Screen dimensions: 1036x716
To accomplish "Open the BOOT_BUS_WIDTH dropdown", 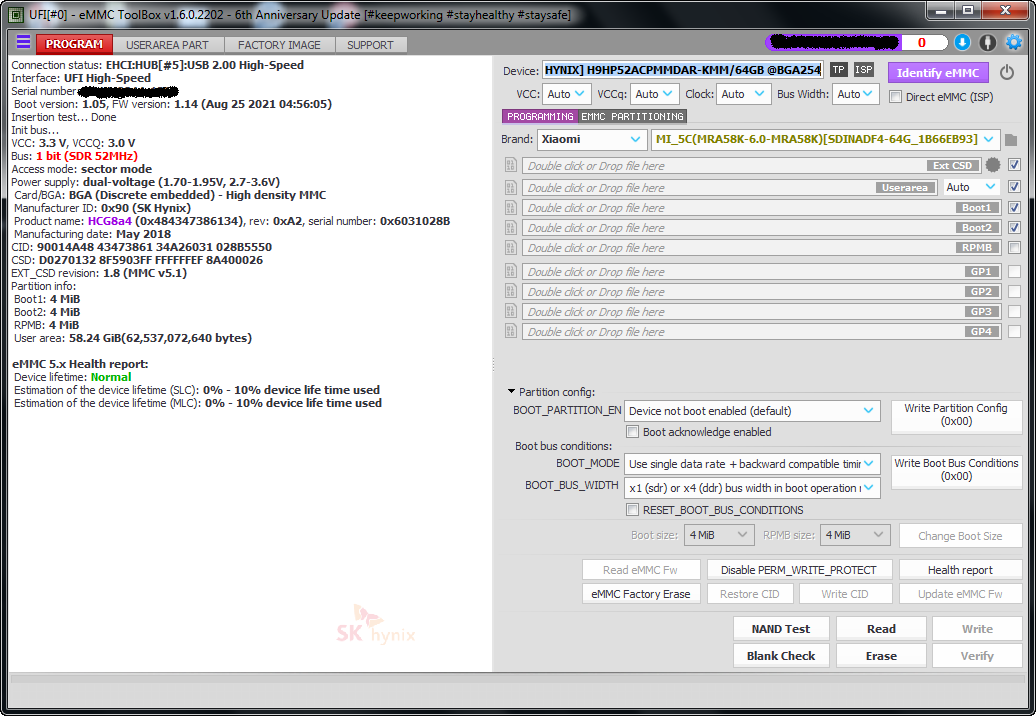I will click(x=752, y=488).
